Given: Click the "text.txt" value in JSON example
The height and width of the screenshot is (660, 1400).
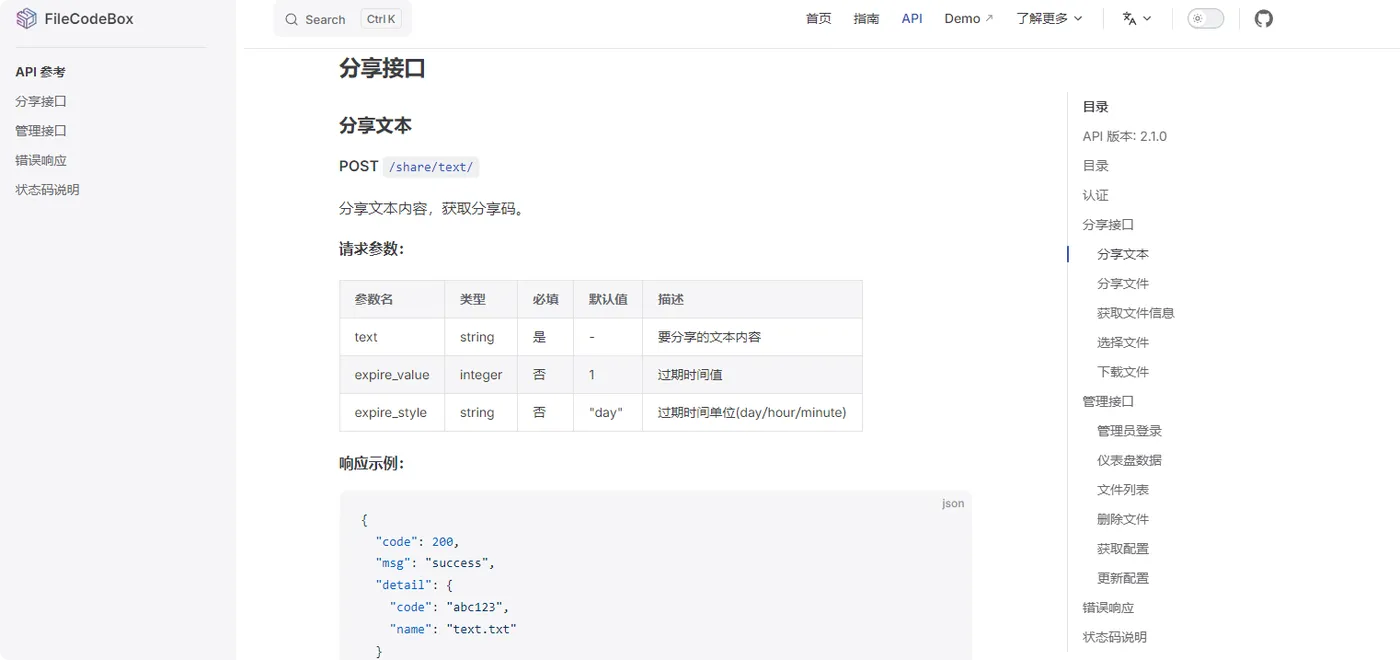Looking at the screenshot, I should pyautogui.click(x=481, y=629).
